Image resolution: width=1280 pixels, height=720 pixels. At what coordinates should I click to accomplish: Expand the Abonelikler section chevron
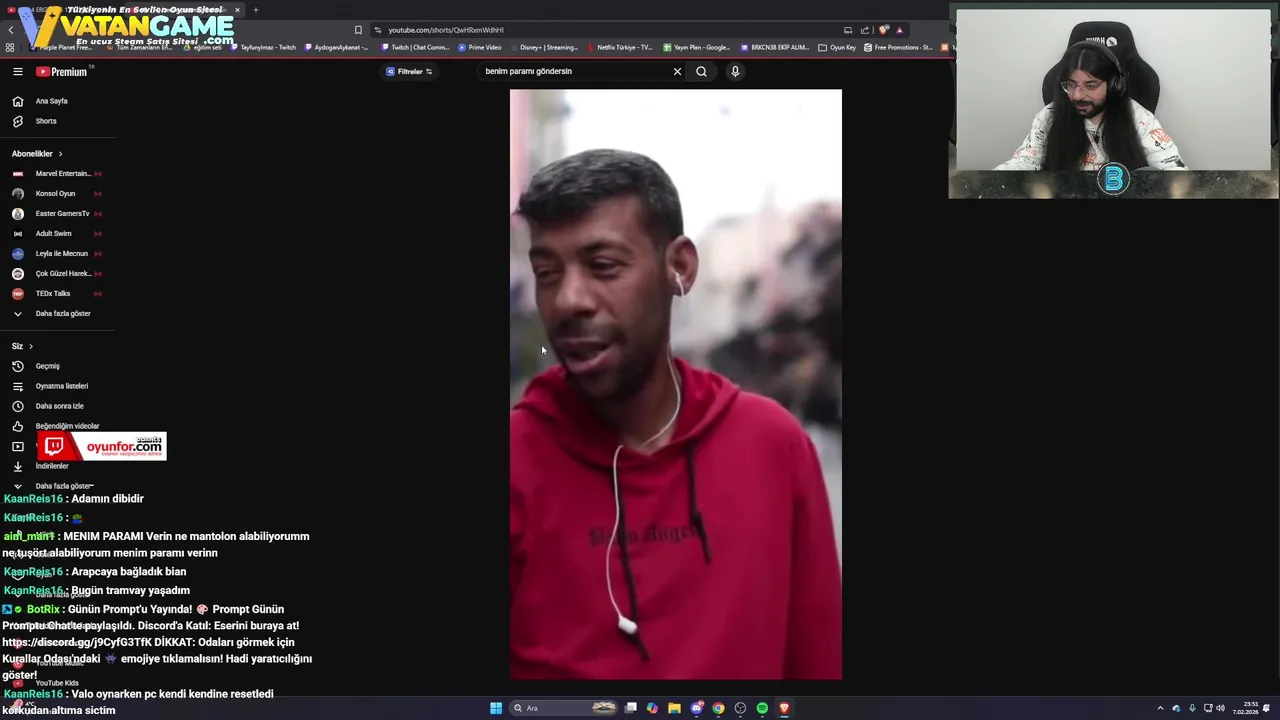[60, 154]
